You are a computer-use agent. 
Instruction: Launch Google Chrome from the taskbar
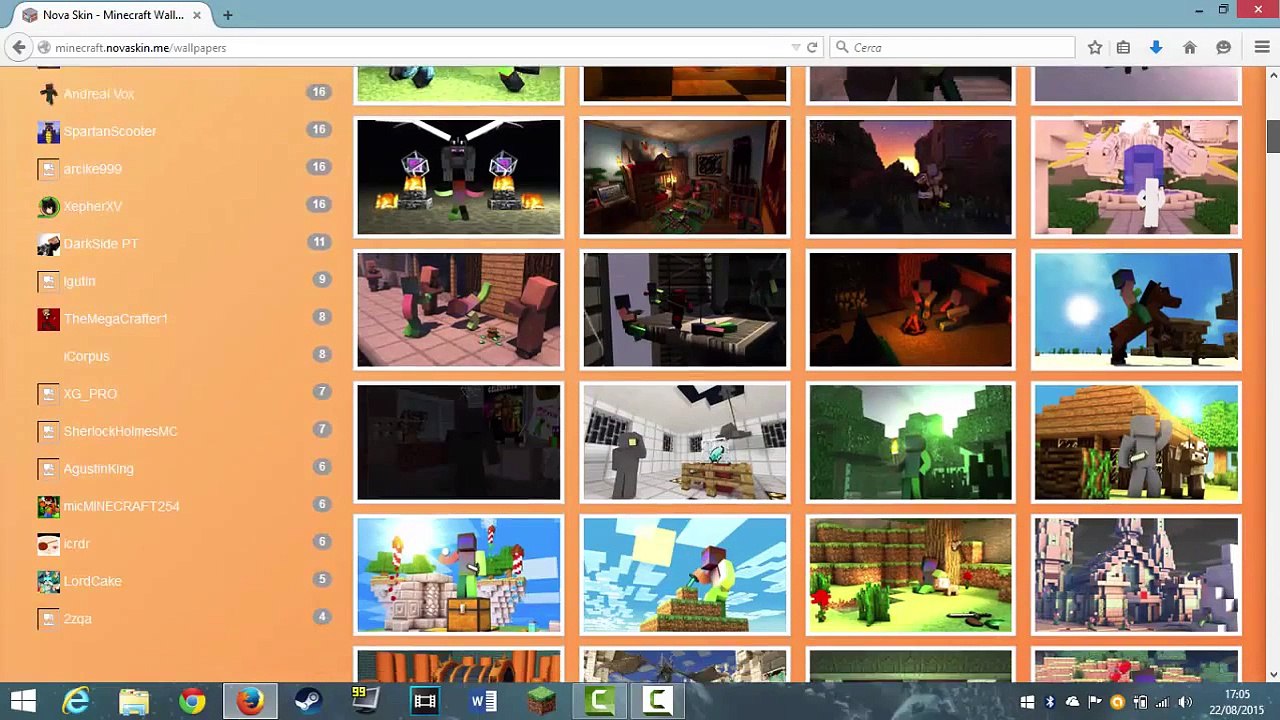pos(192,701)
